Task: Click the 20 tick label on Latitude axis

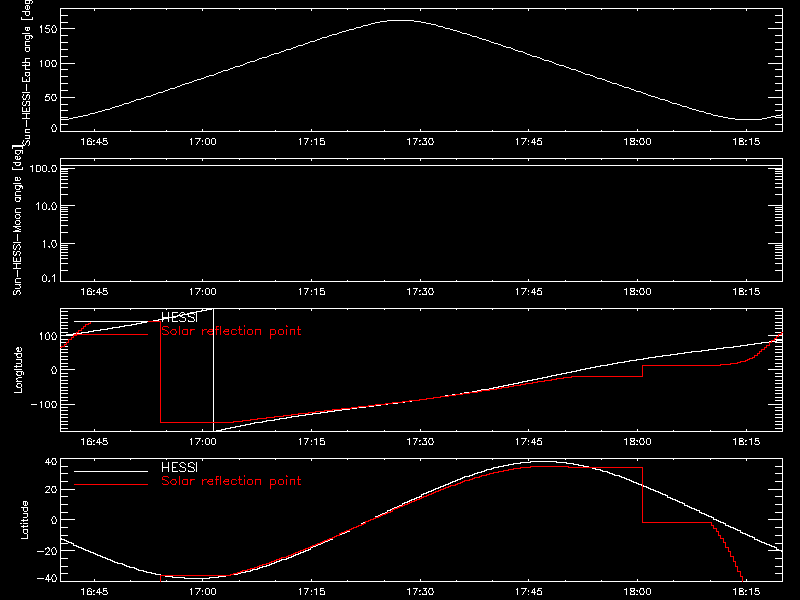Action: (x=51, y=490)
